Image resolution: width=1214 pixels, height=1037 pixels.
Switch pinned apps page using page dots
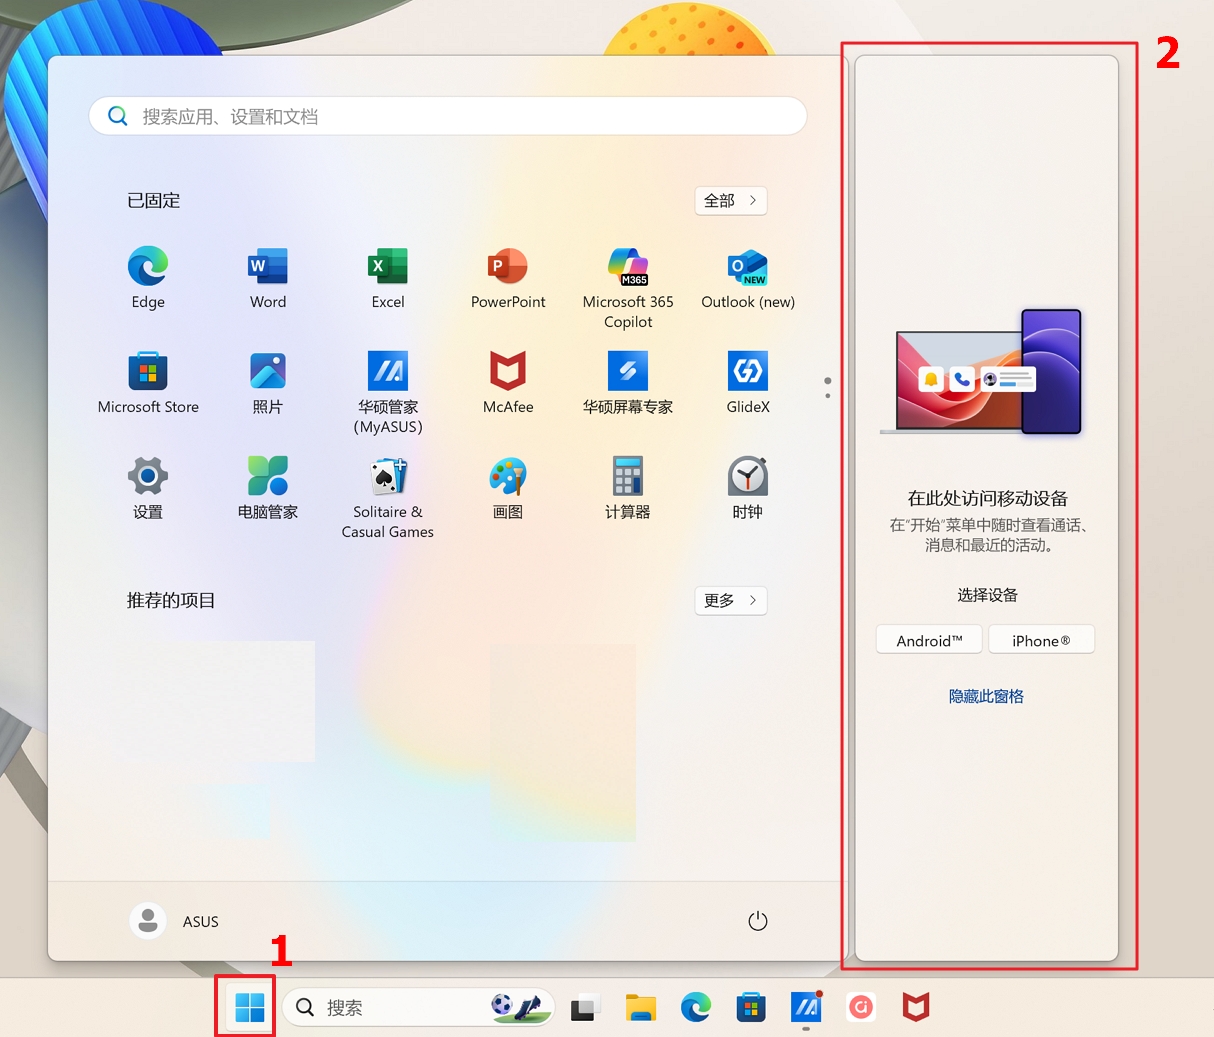[x=827, y=388]
